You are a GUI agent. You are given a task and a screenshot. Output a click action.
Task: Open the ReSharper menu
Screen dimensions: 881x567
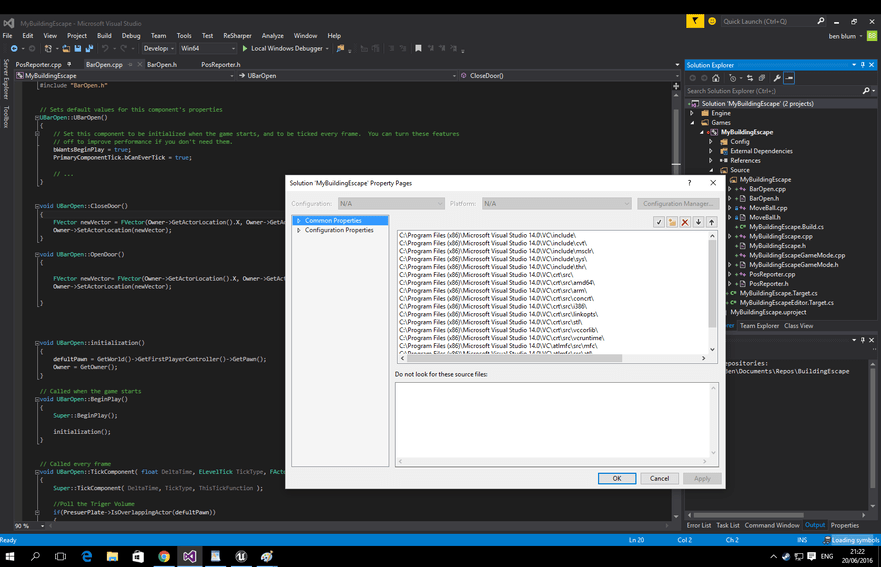[x=238, y=35]
